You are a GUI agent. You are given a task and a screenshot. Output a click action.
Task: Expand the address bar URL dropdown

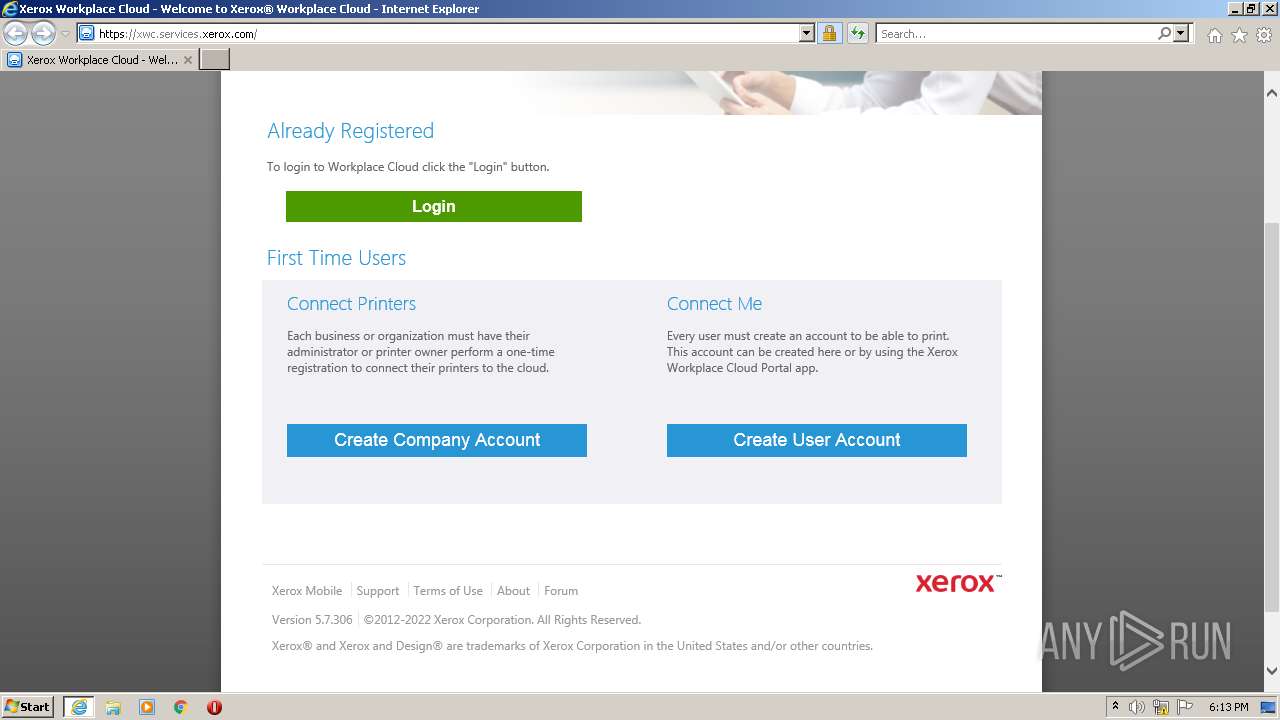[x=807, y=34]
